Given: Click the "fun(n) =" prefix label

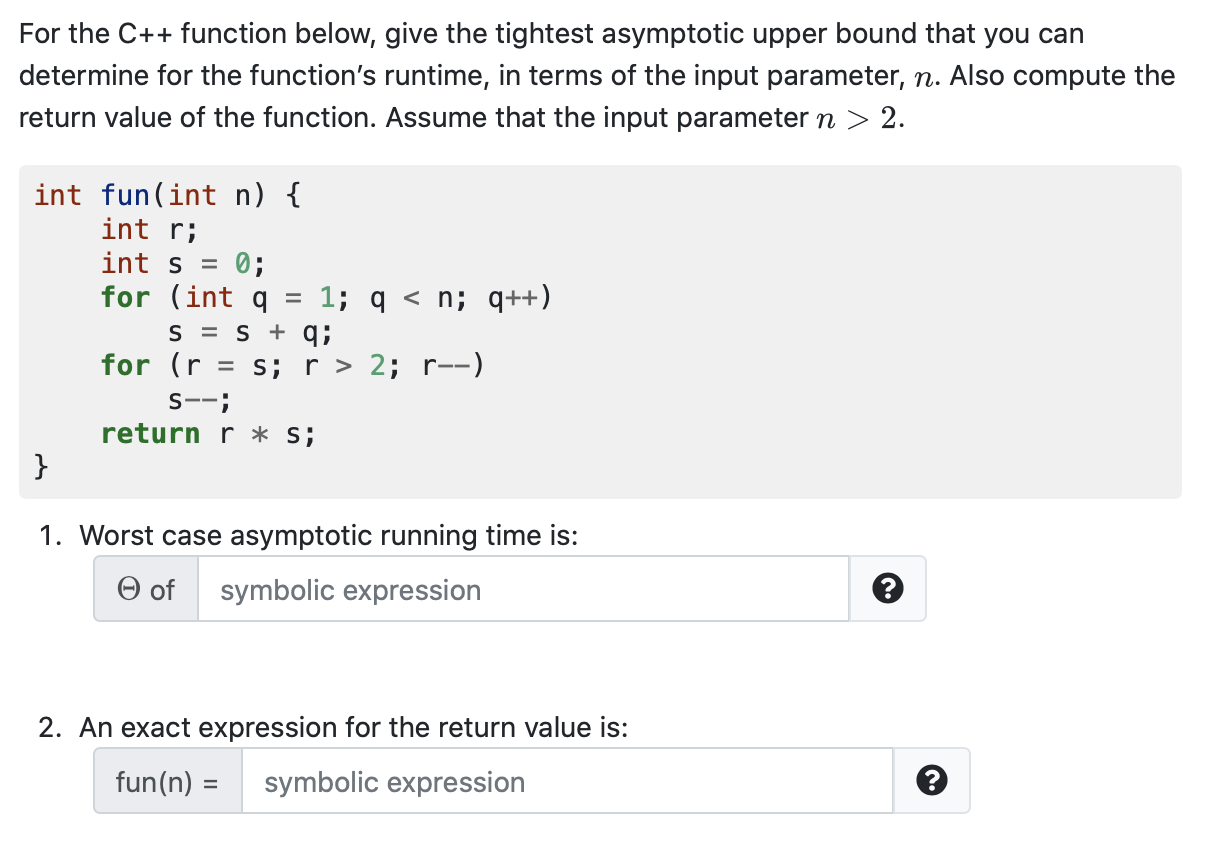Looking at the screenshot, I should click(x=167, y=782).
